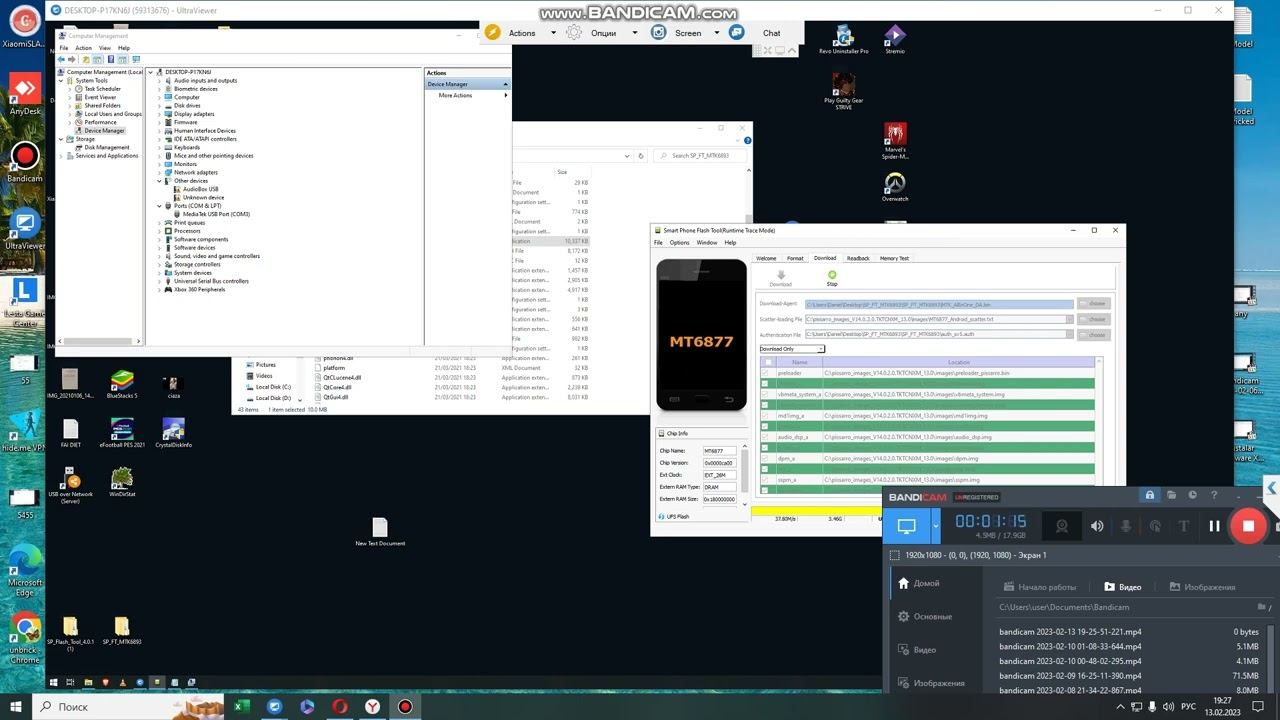Open Bandicam output folder icon in title bar
Viewport: 1280px width, 720px height.
coord(1171,495)
